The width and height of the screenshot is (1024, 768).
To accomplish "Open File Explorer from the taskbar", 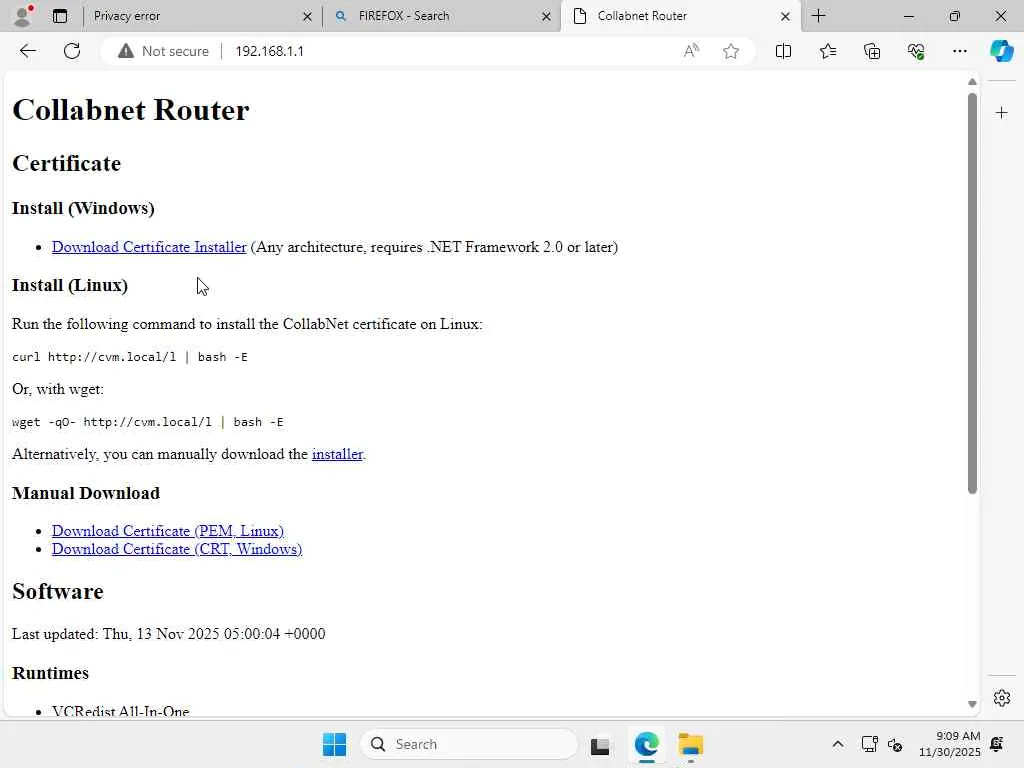I will coord(690,744).
